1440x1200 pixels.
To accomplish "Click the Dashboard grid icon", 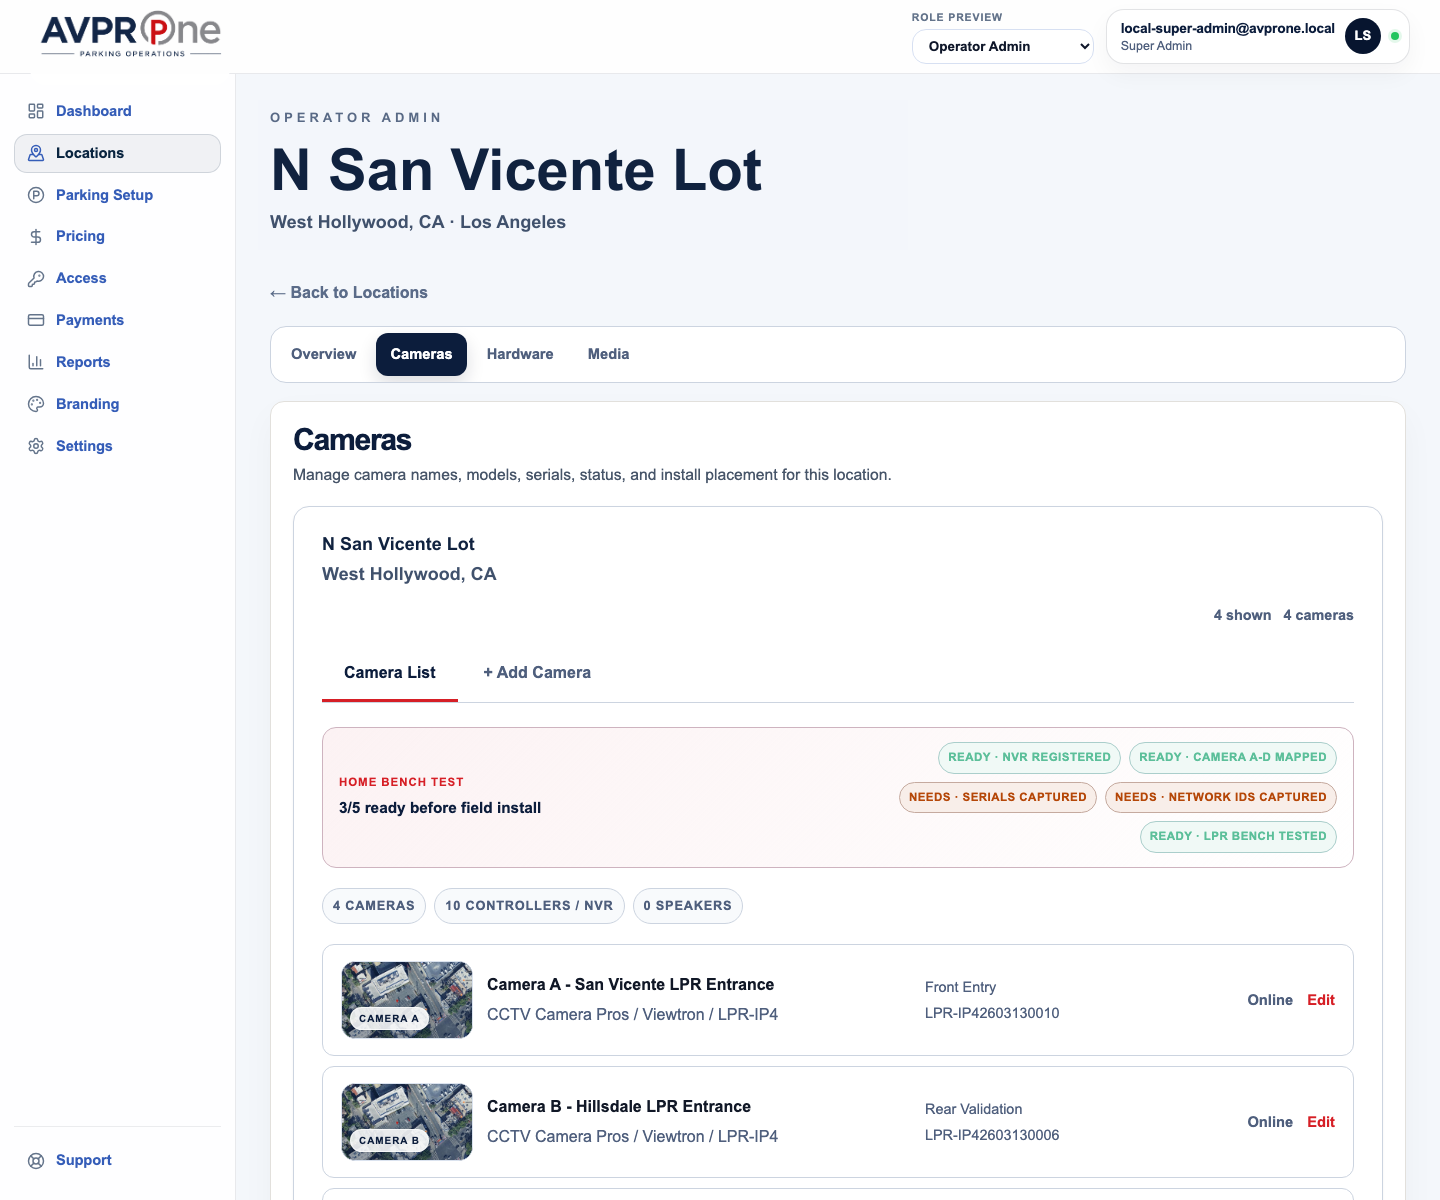I will [36, 111].
